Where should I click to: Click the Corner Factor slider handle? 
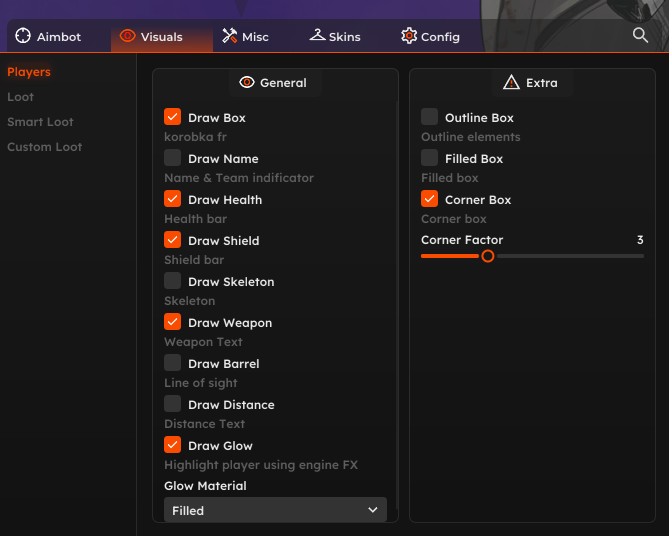tap(488, 256)
